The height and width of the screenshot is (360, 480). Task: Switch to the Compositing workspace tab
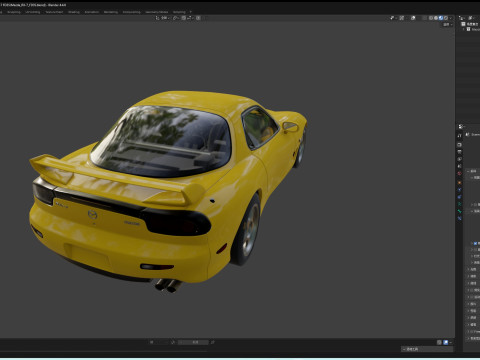click(132, 12)
